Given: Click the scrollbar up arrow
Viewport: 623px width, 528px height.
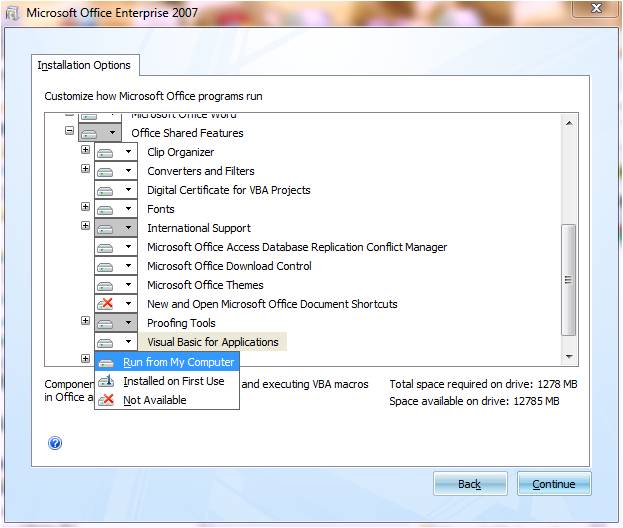Looking at the screenshot, I should 569,123.
